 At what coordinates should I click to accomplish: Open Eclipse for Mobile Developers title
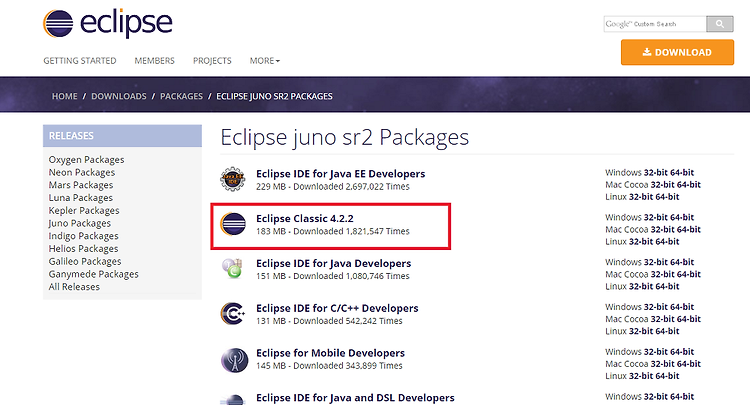(x=331, y=353)
